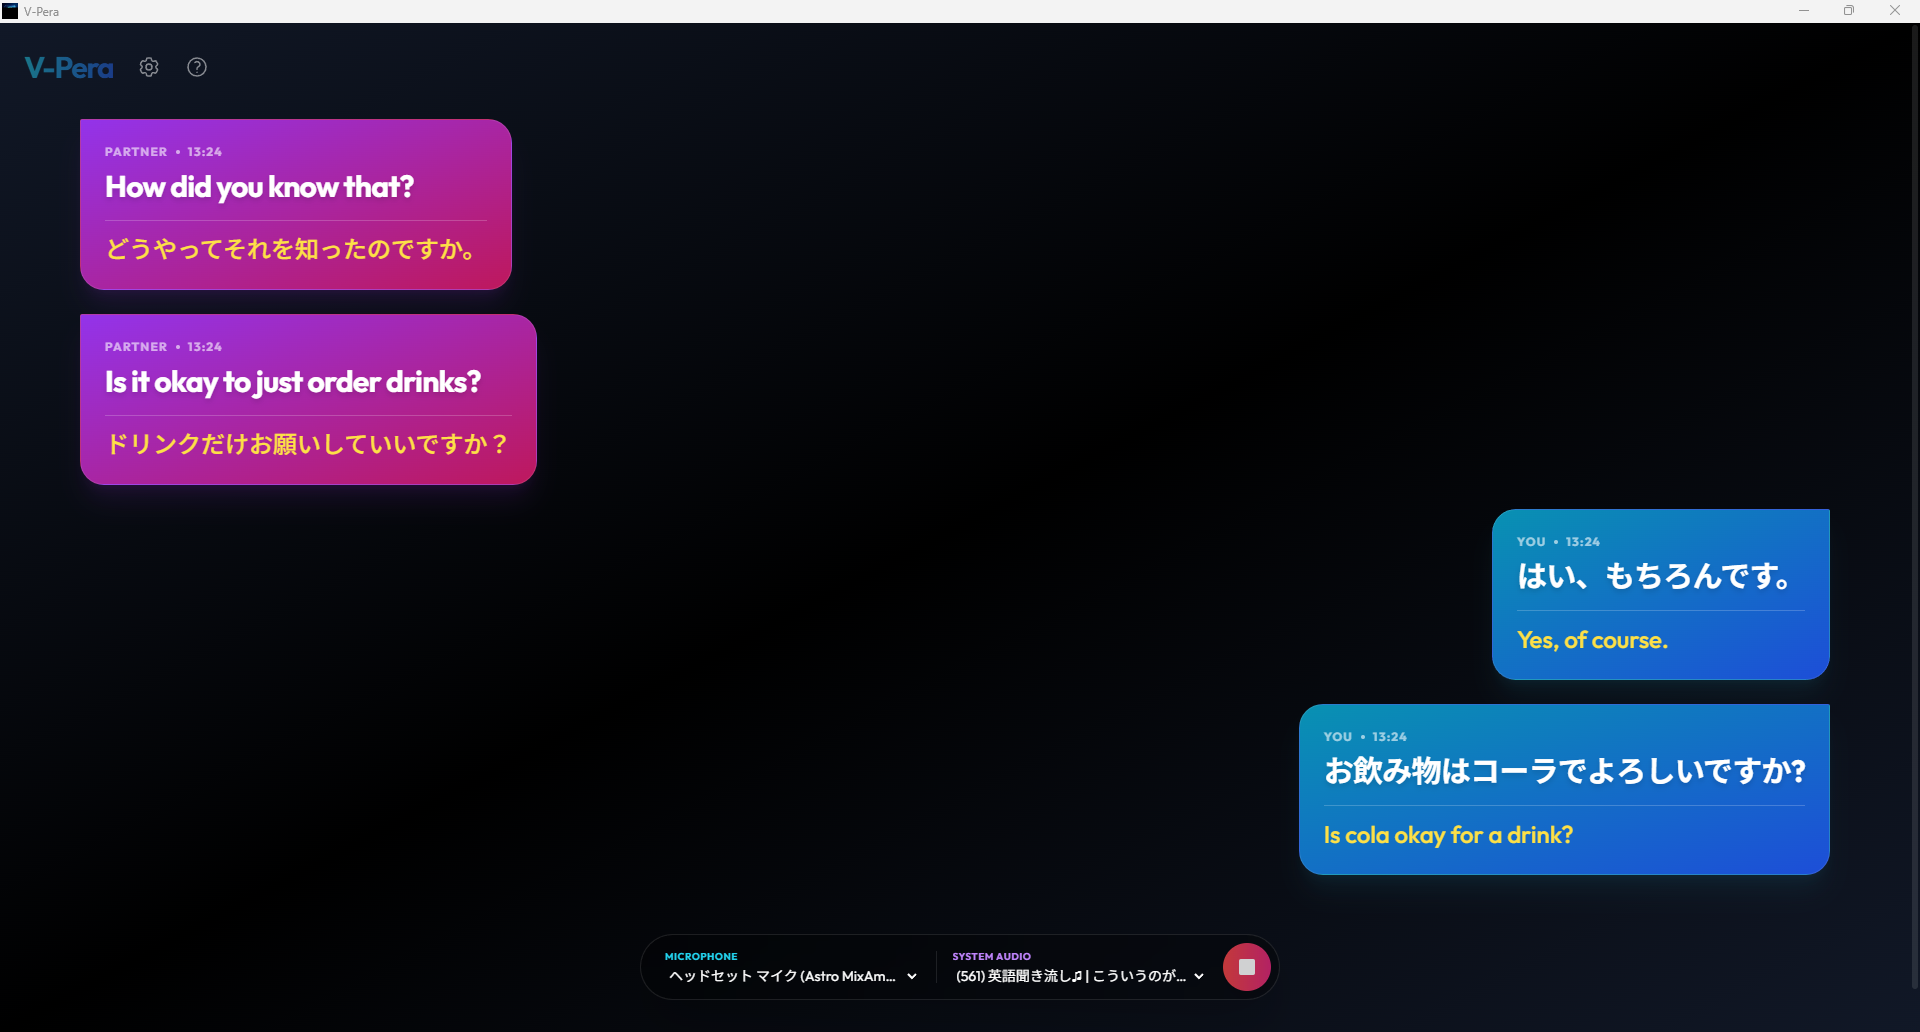
Task: Click the "どうやってそれを知ったのですか。" translation
Action: click(x=291, y=249)
